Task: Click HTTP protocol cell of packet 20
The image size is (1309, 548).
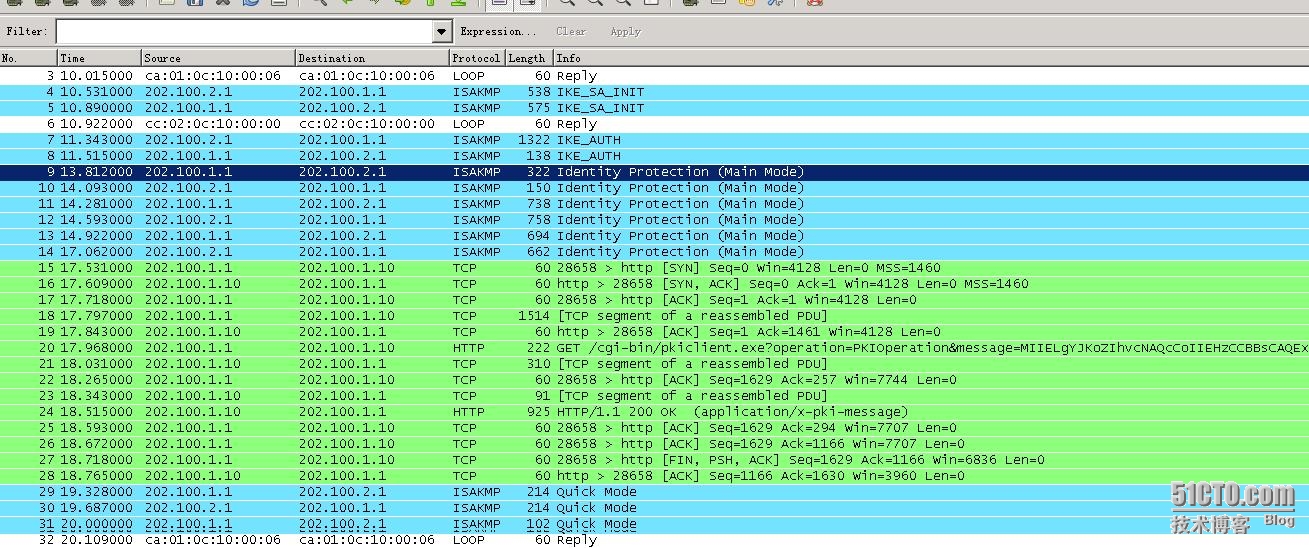Action: 468,348
